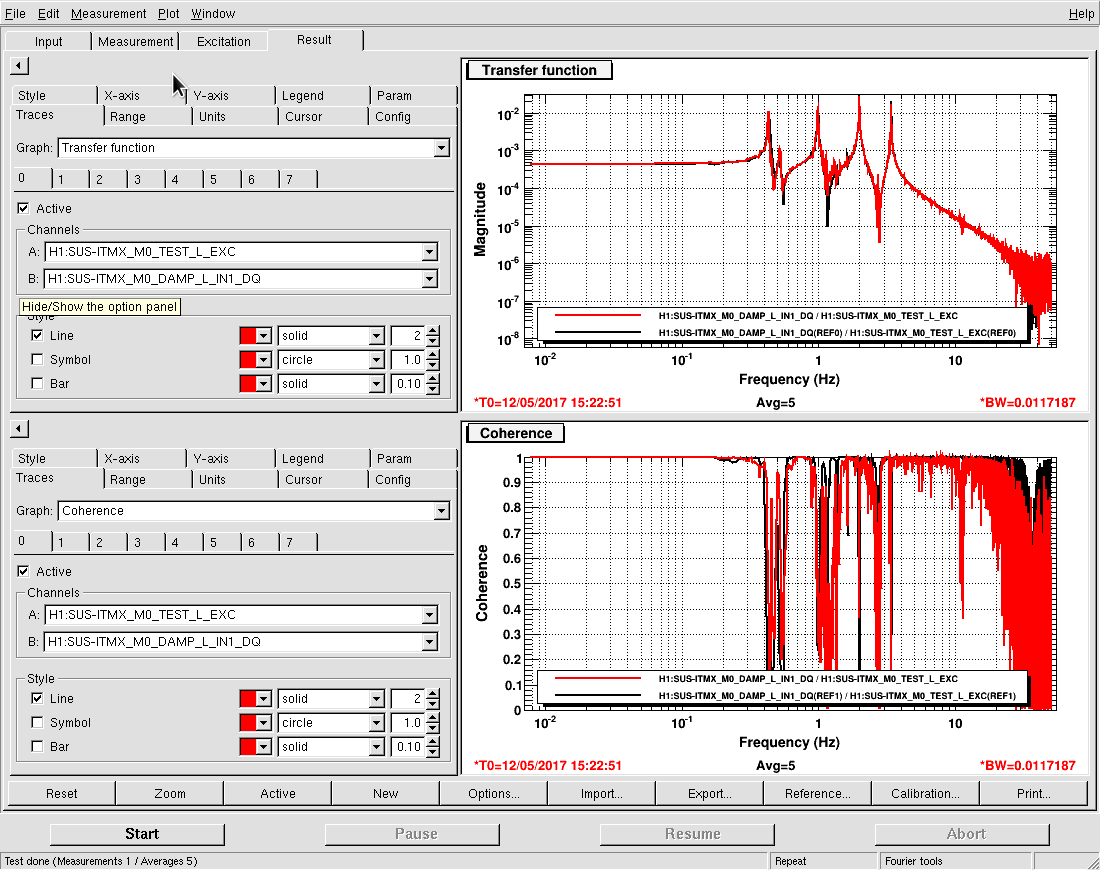The image size is (1100, 870).
Task: Enable Symbol checkbox in lower Style group
Action: click(37, 722)
